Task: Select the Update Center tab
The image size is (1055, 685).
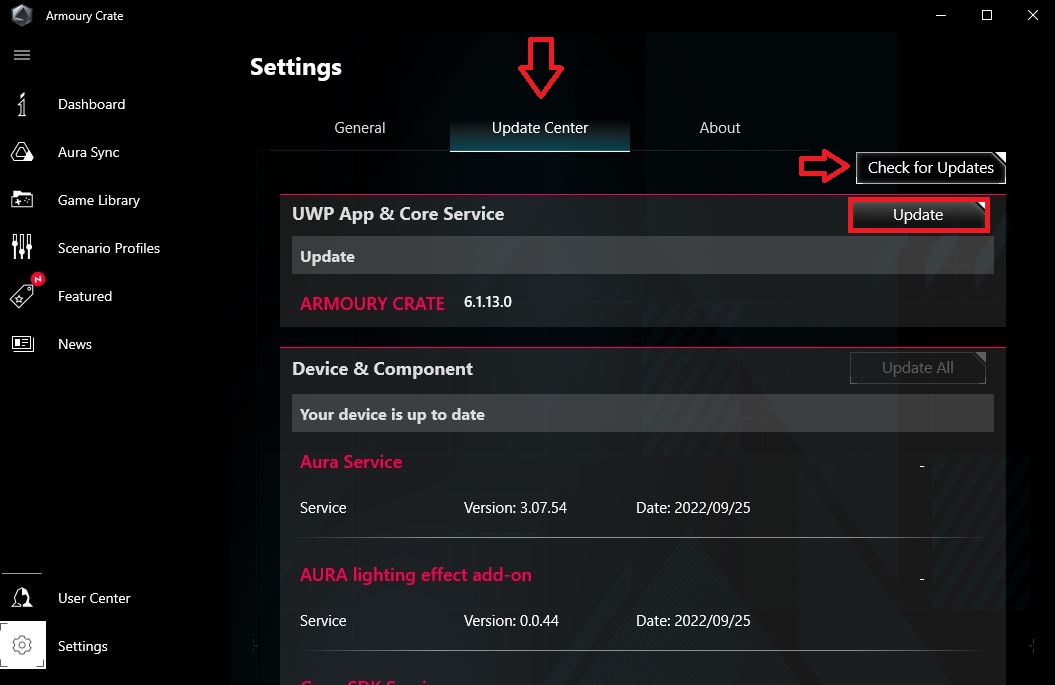Action: 540,128
